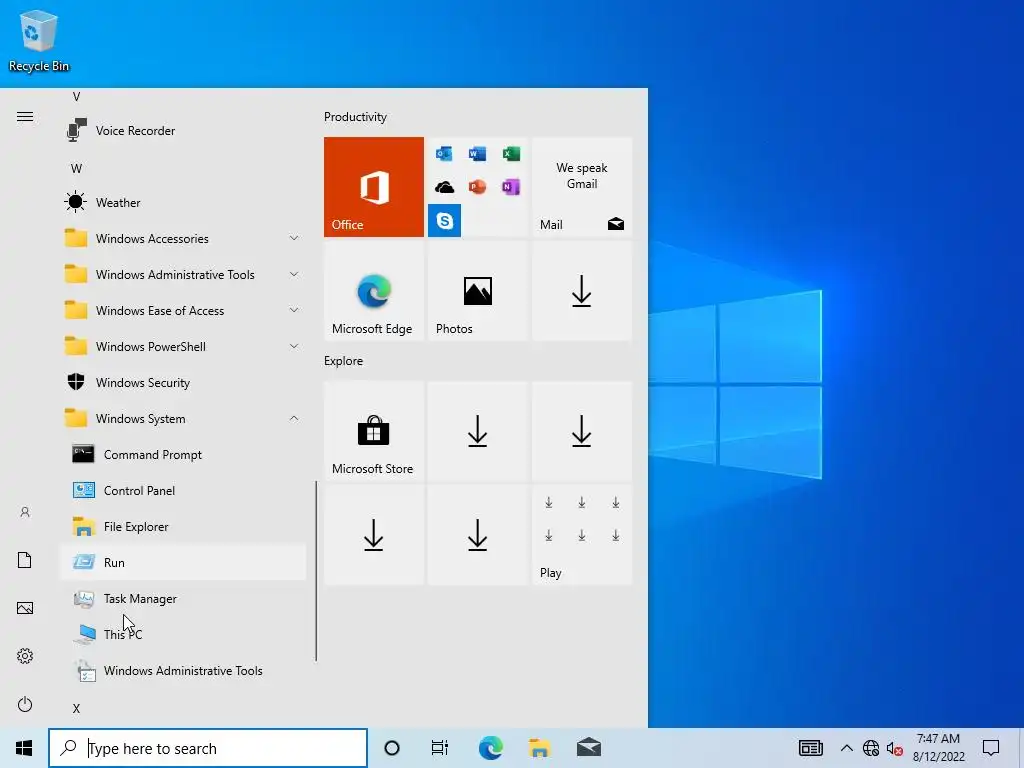Open the notification center icon

pyautogui.click(x=991, y=748)
